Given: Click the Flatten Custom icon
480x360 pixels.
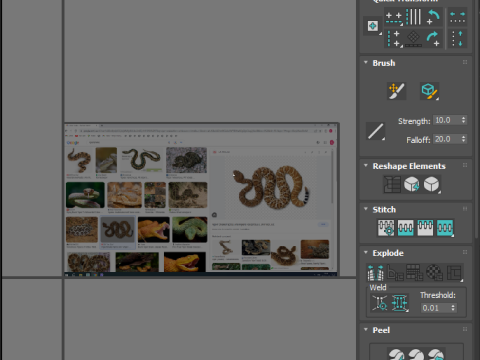Looking at the screenshot, I should pos(454,273).
